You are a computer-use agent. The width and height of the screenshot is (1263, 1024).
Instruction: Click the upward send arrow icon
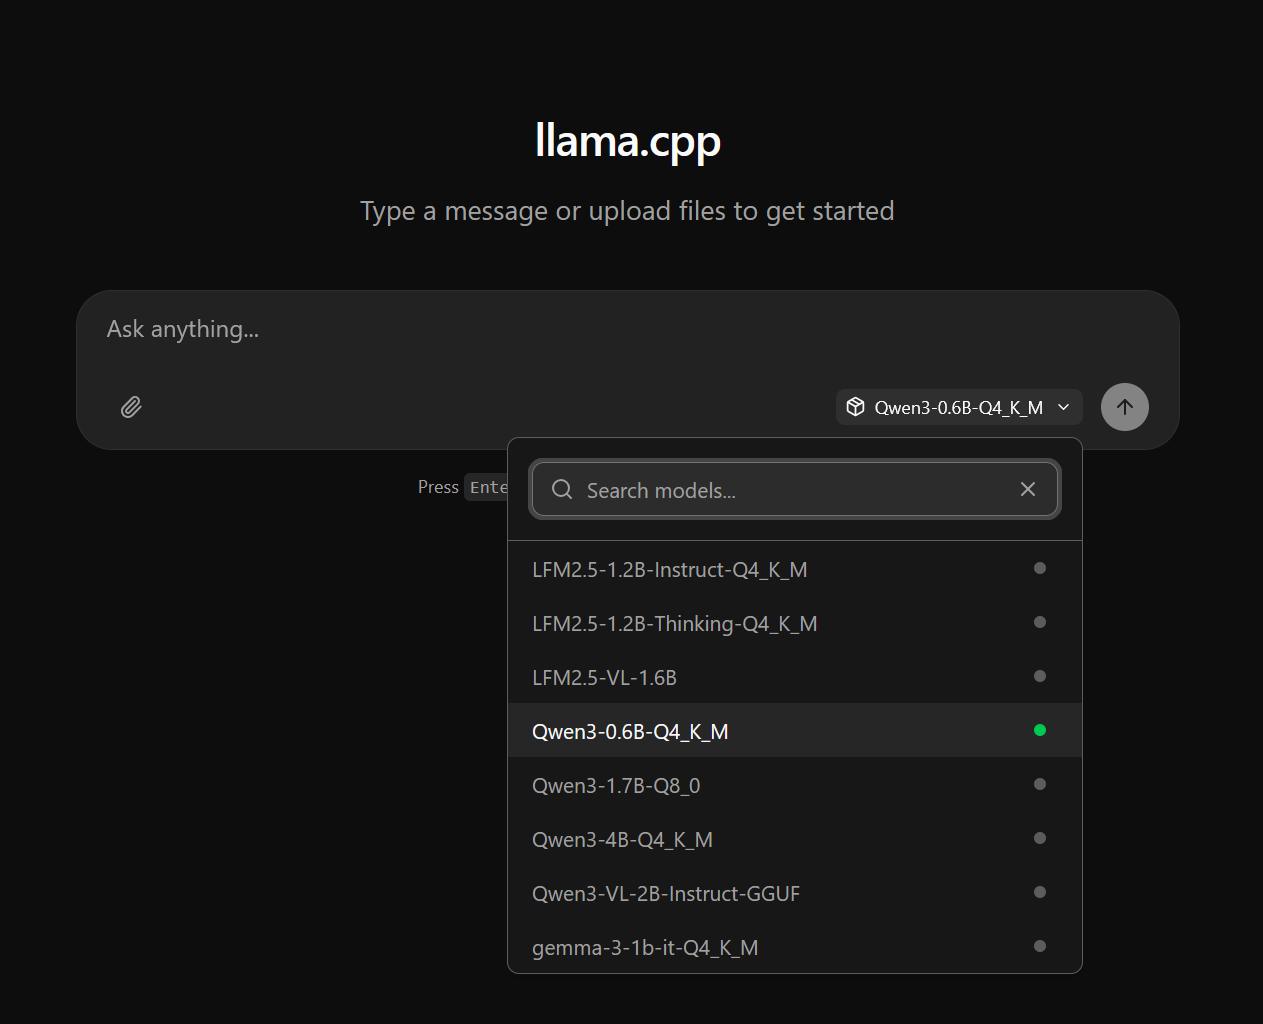(x=1124, y=407)
